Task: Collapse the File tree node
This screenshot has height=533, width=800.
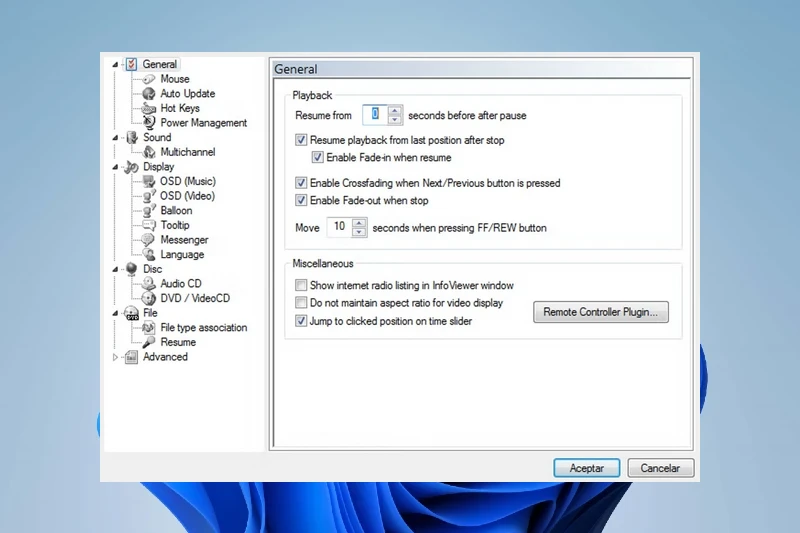Action: coord(115,313)
